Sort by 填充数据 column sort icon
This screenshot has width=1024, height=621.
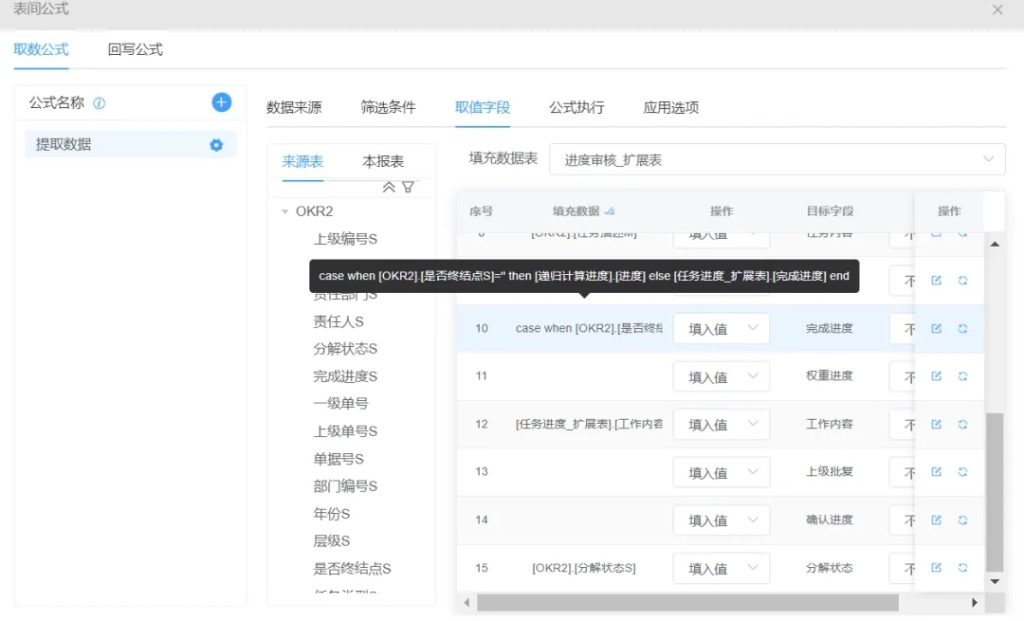coord(610,211)
